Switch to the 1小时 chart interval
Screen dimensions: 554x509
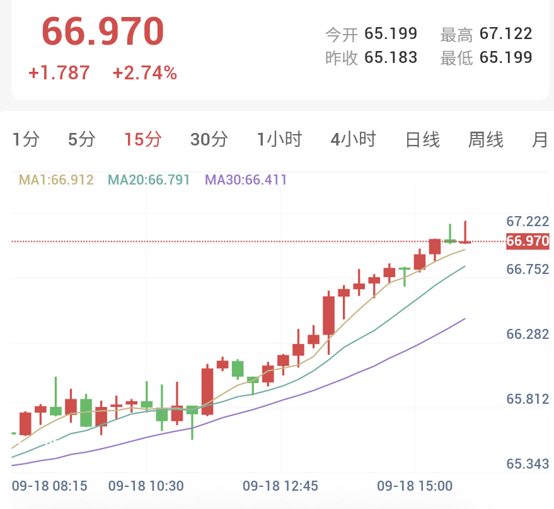tap(279, 139)
